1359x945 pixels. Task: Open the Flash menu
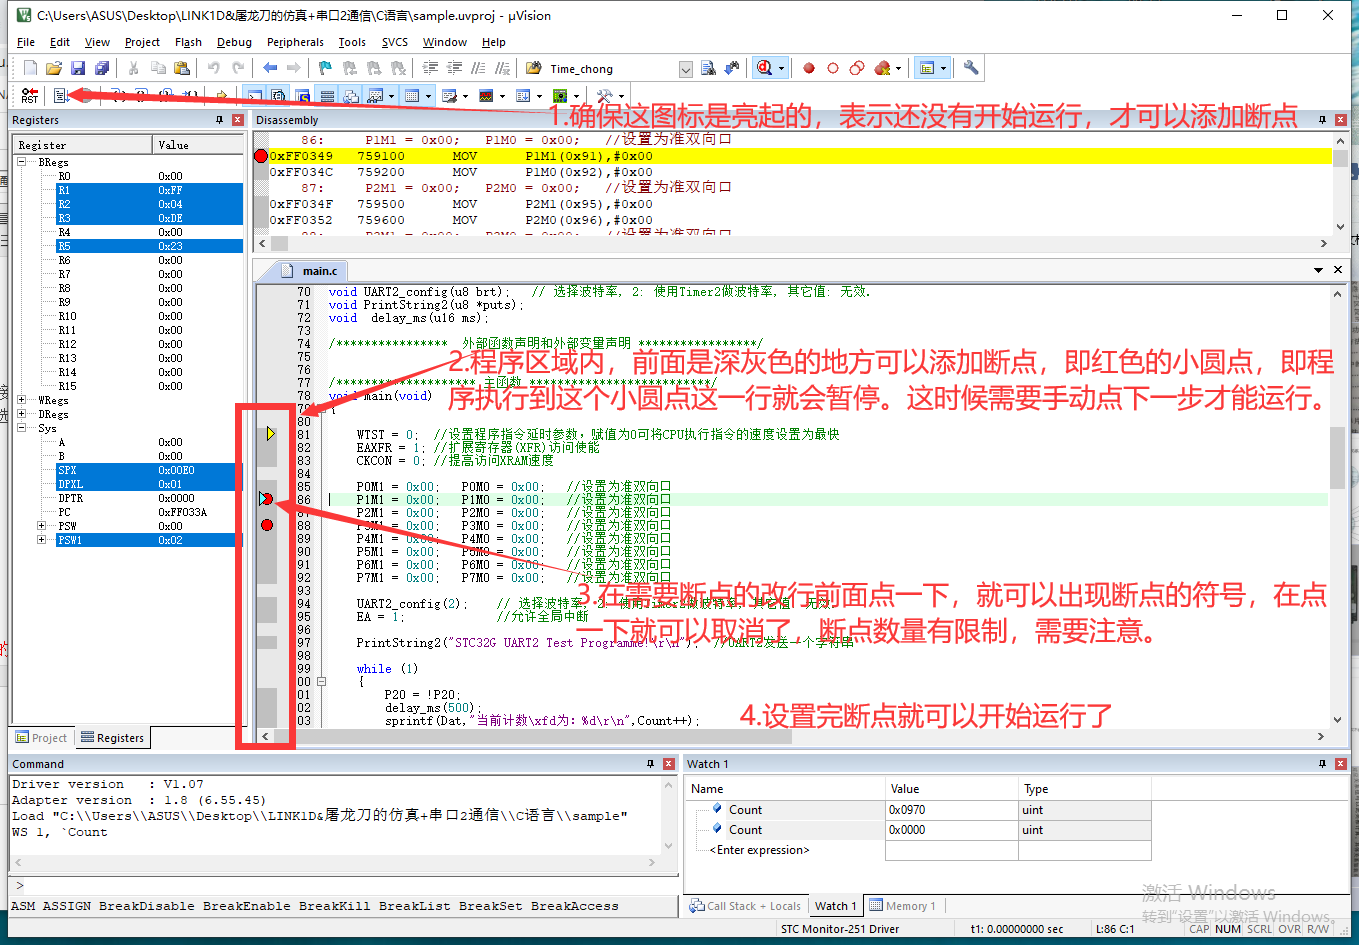click(x=188, y=42)
